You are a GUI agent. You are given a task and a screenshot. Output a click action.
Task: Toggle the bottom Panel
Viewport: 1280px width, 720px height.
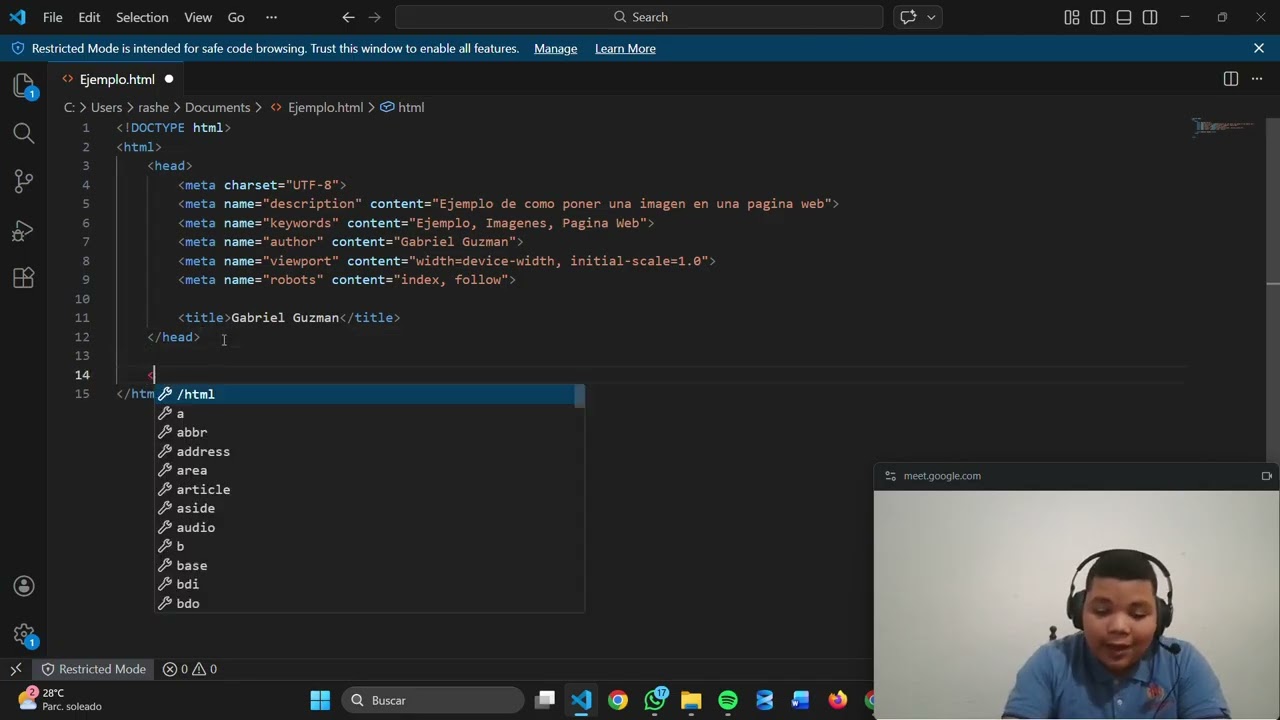pos(1124,17)
